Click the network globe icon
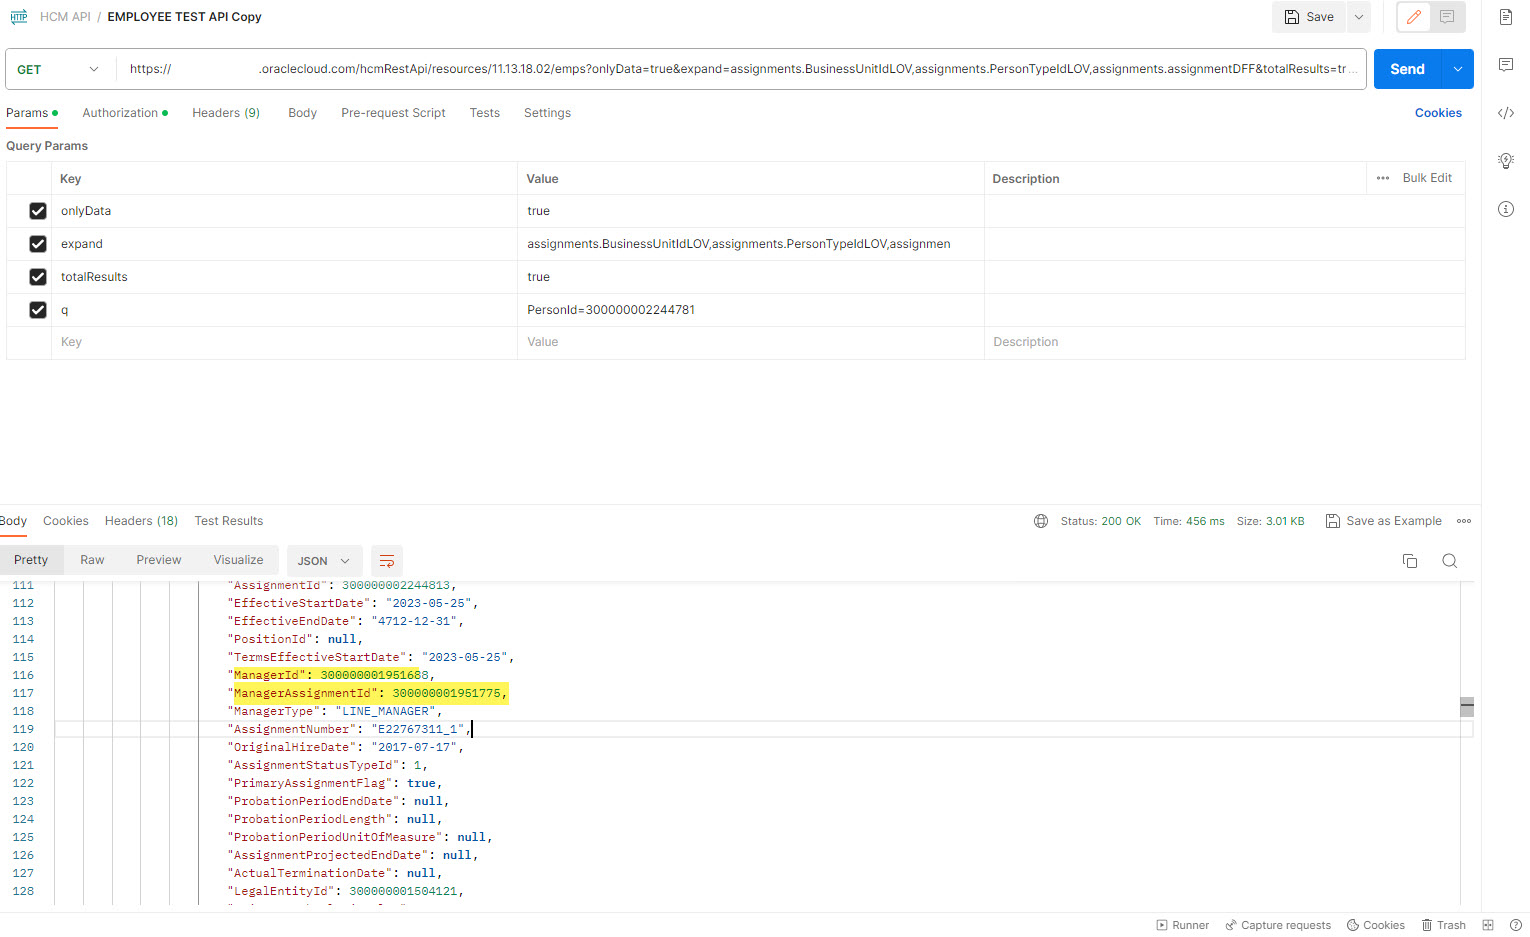1530x937 pixels. coord(1041,521)
